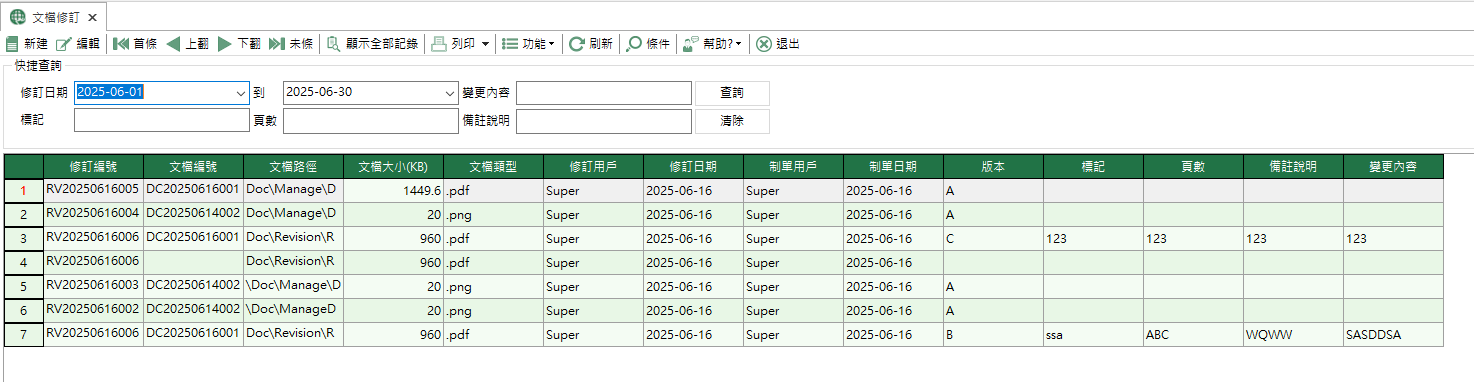Click 顯示全部記錄 to show all records
Image resolution: width=1474 pixels, height=382 pixels.
pyautogui.click(x=372, y=44)
